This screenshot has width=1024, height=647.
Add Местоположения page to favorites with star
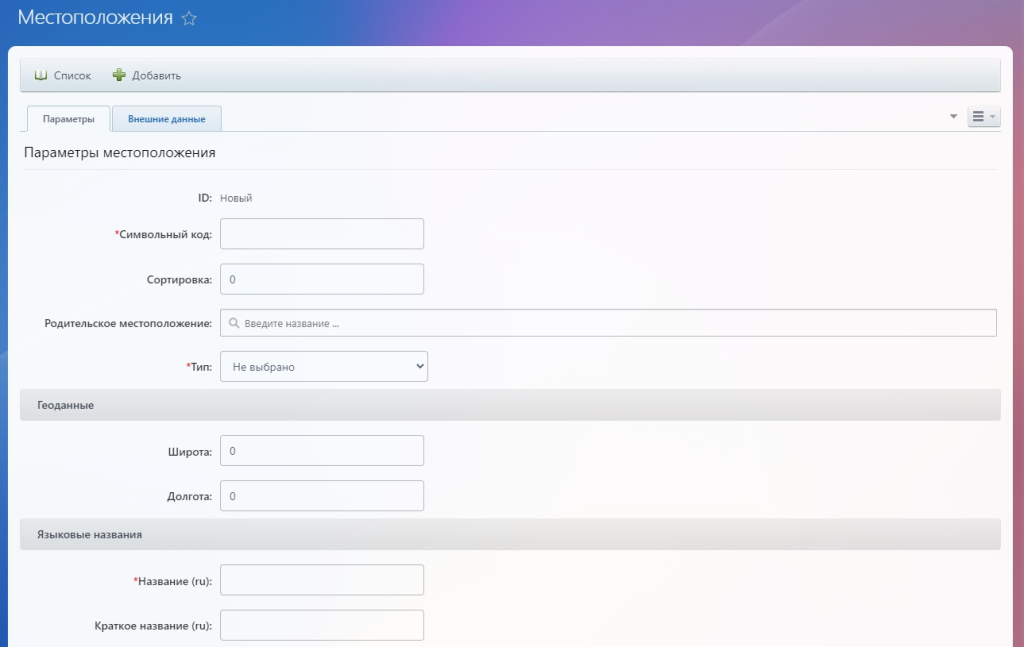click(x=189, y=19)
